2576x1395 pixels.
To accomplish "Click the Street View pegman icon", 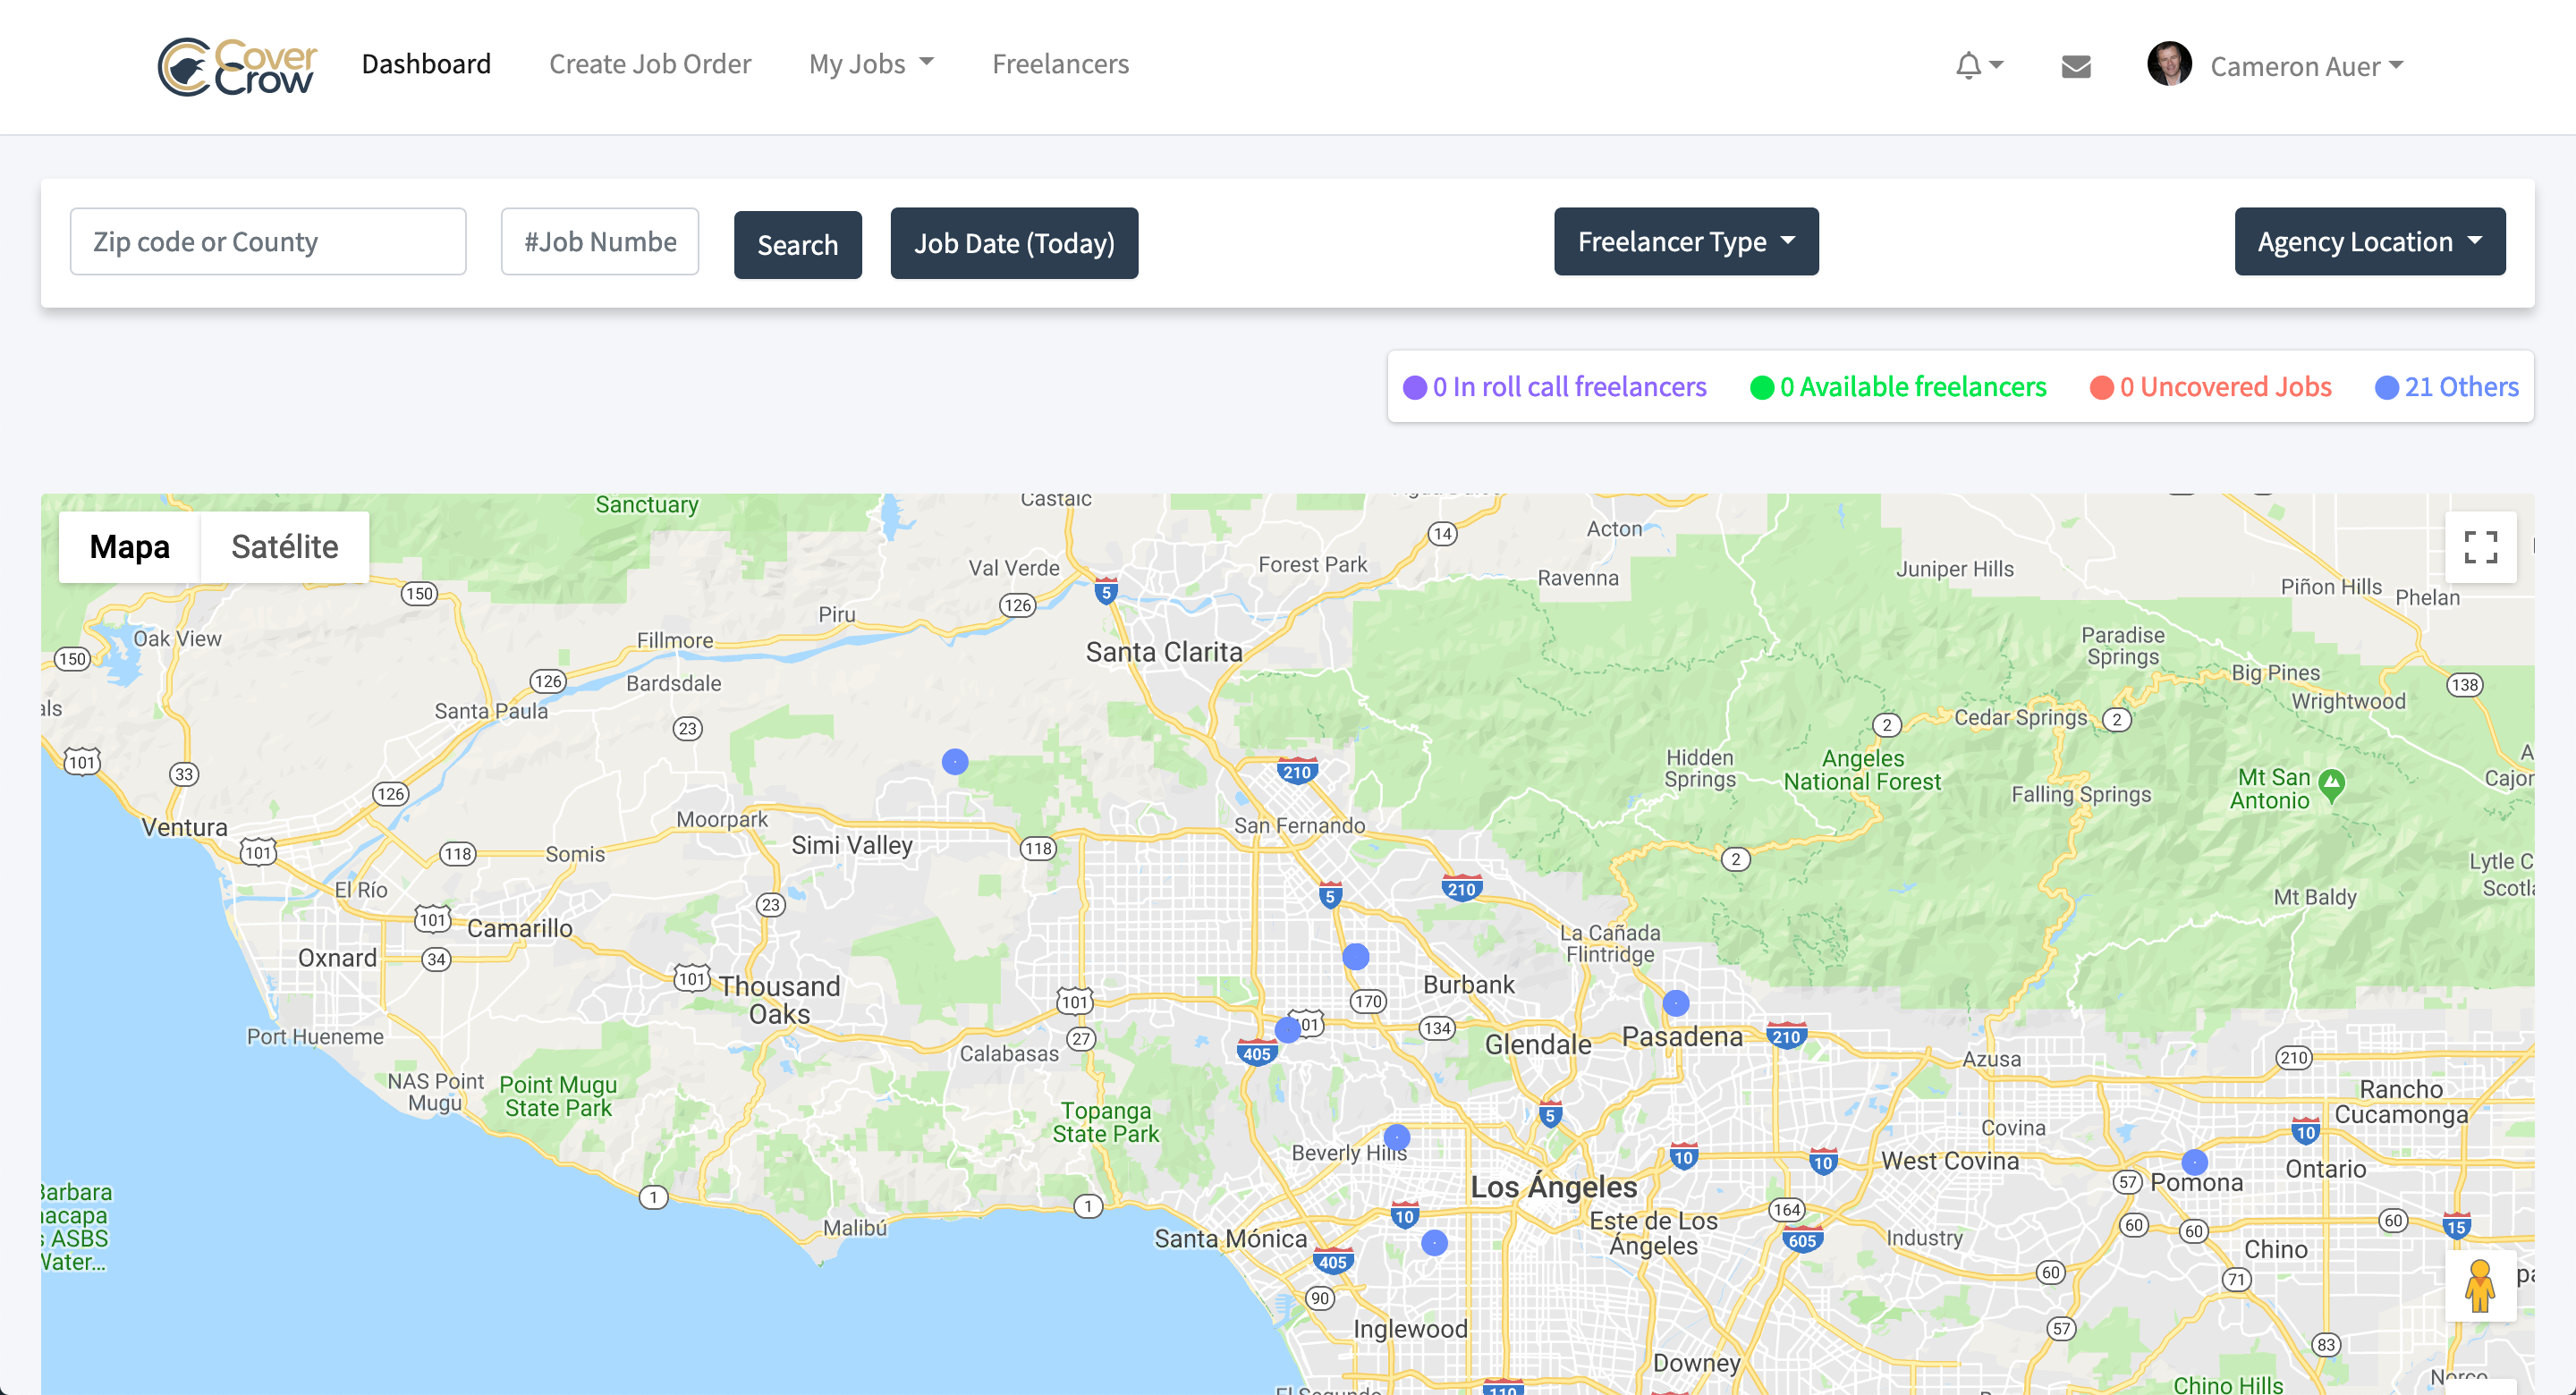I will (2480, 1285).
